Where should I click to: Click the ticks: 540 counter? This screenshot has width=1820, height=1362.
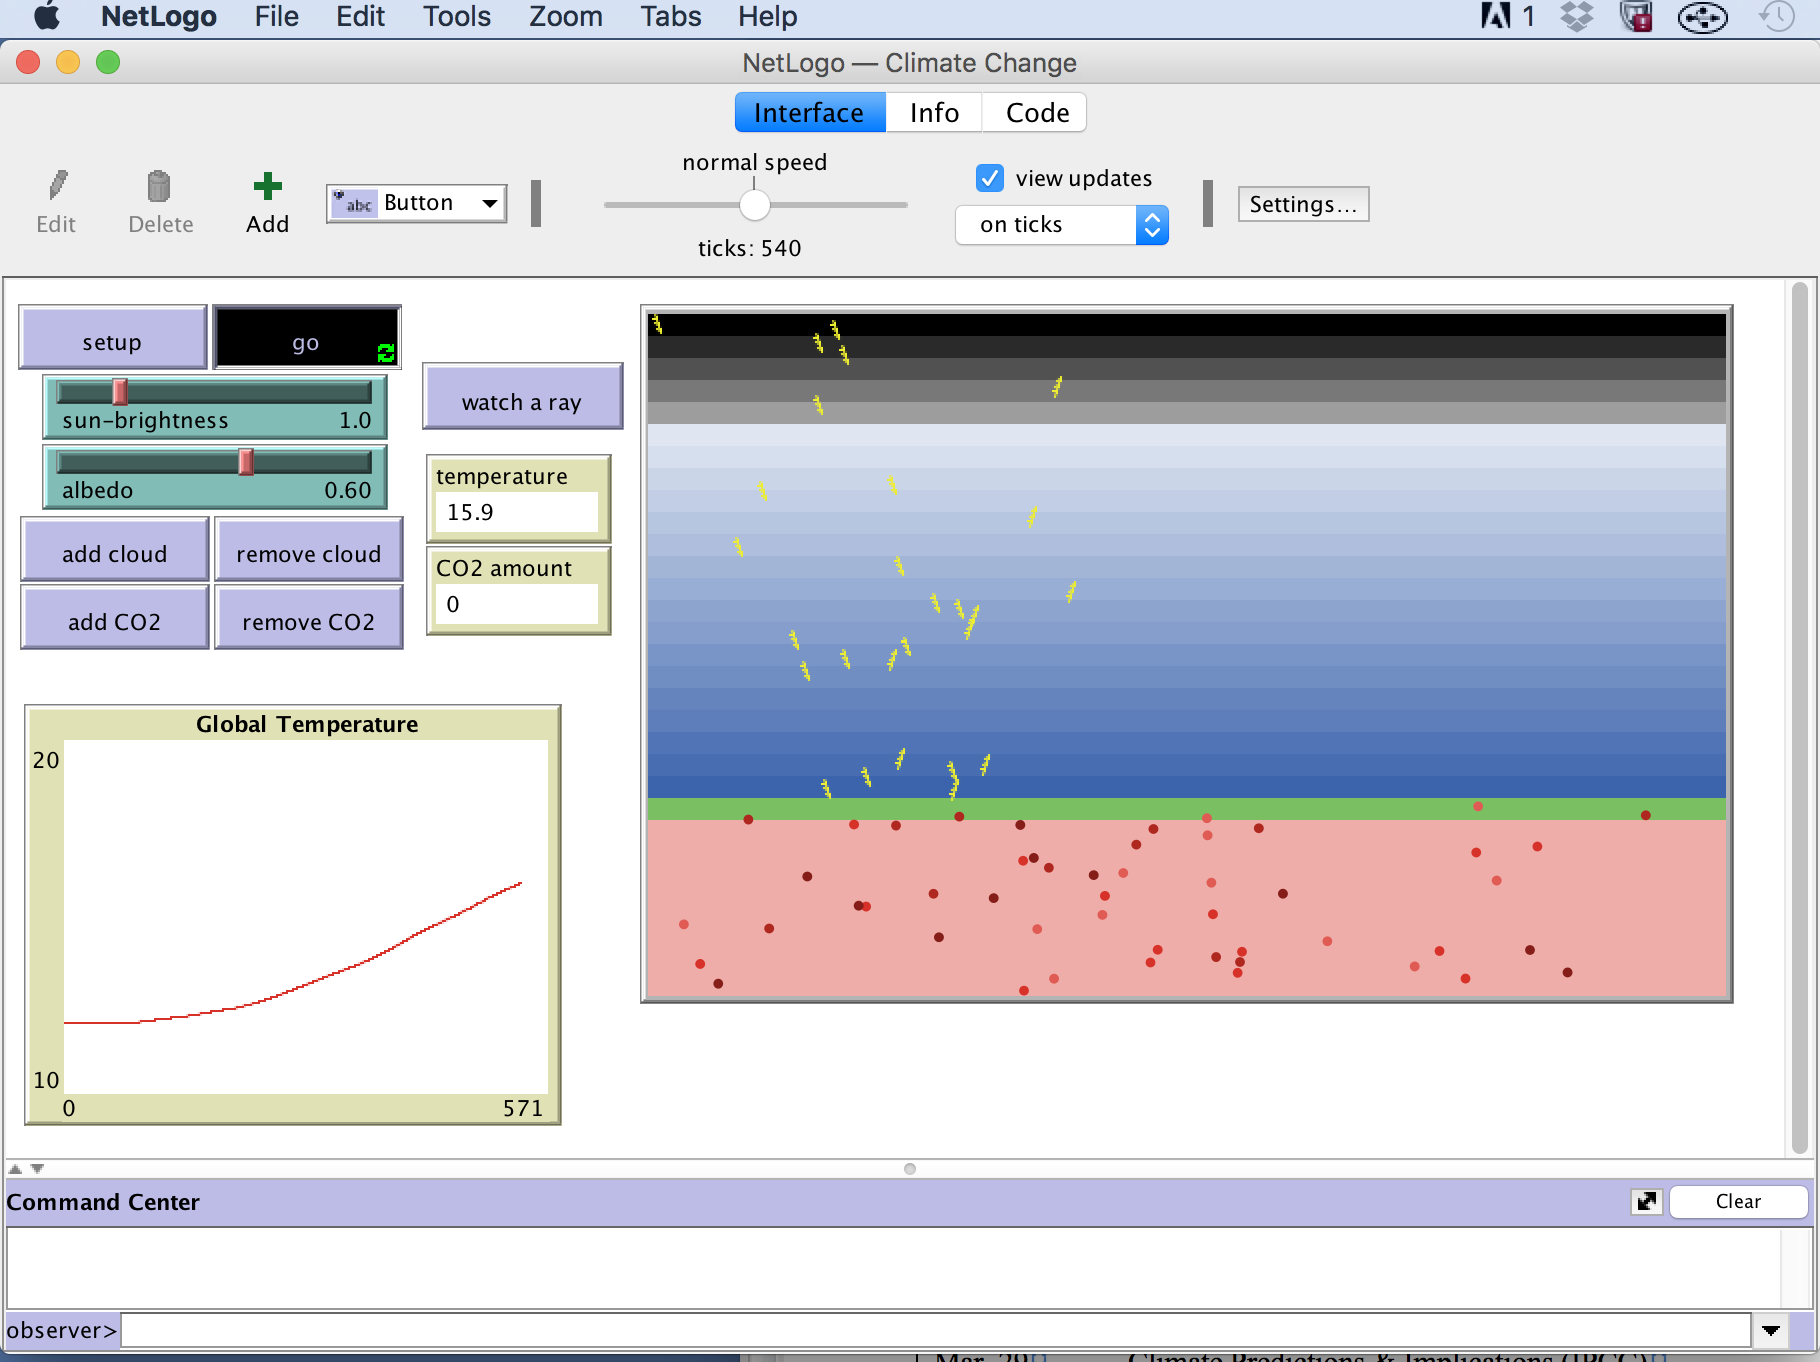click(x=749, y=248)
